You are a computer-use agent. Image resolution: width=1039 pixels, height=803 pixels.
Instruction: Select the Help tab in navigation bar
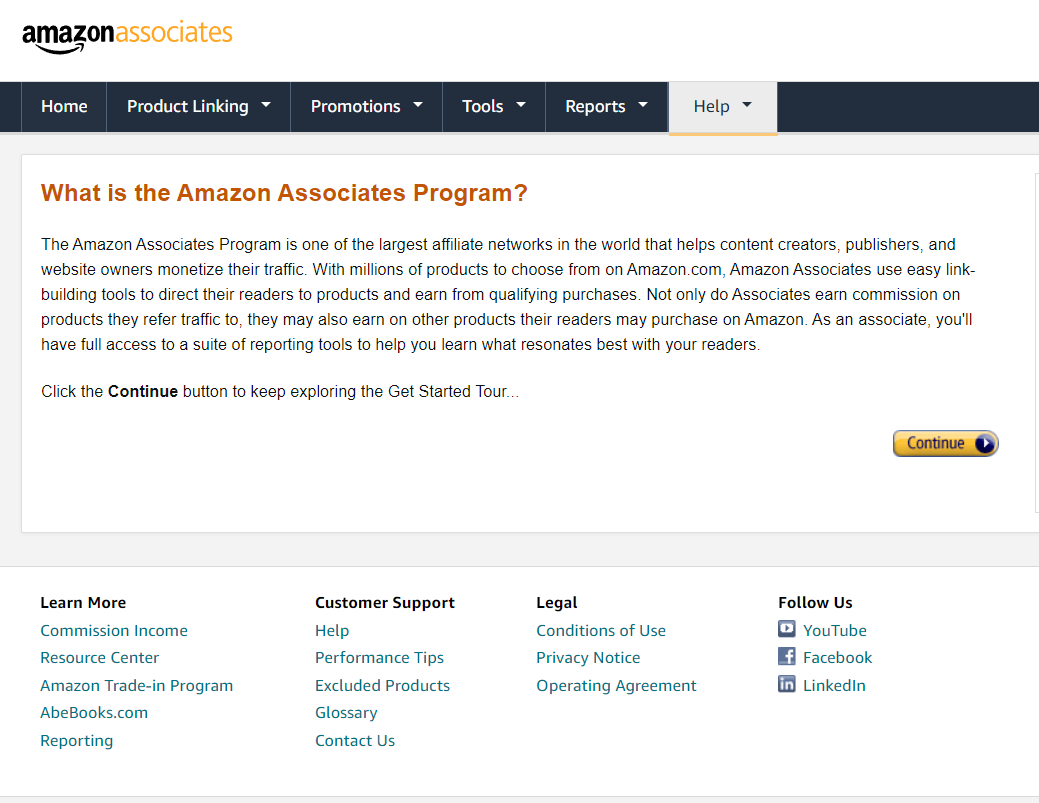pyautogui.click(x=723, y=107)
